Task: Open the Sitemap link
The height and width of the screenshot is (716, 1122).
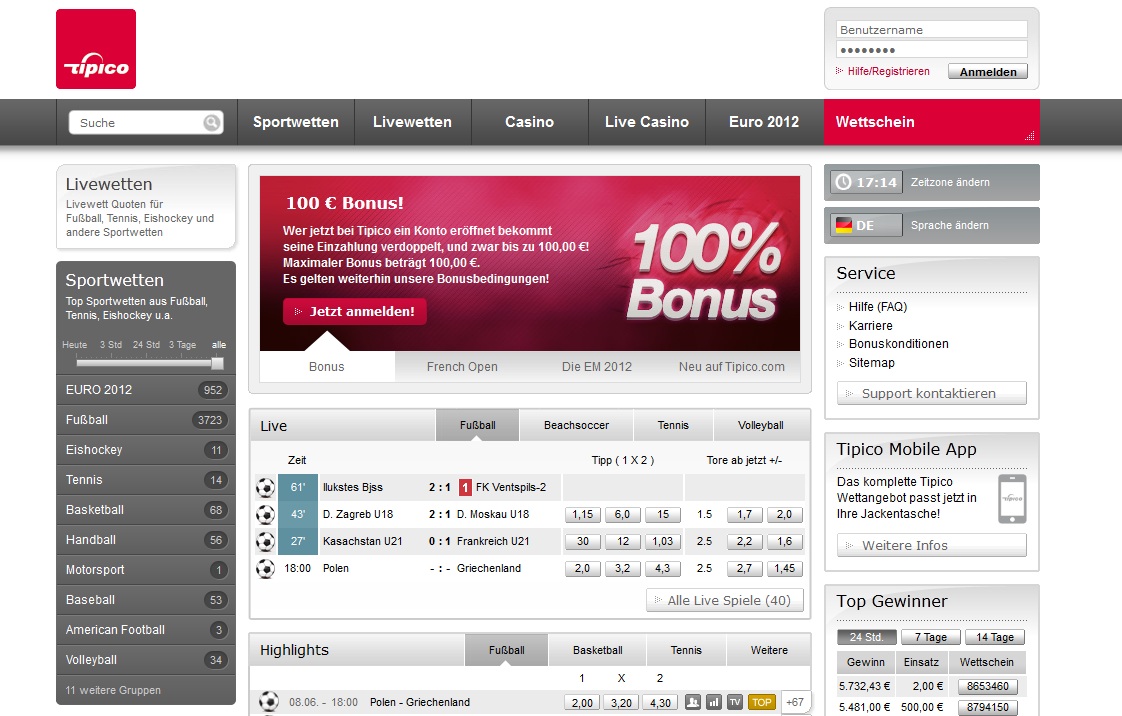Action: click(x=872, y=363)
